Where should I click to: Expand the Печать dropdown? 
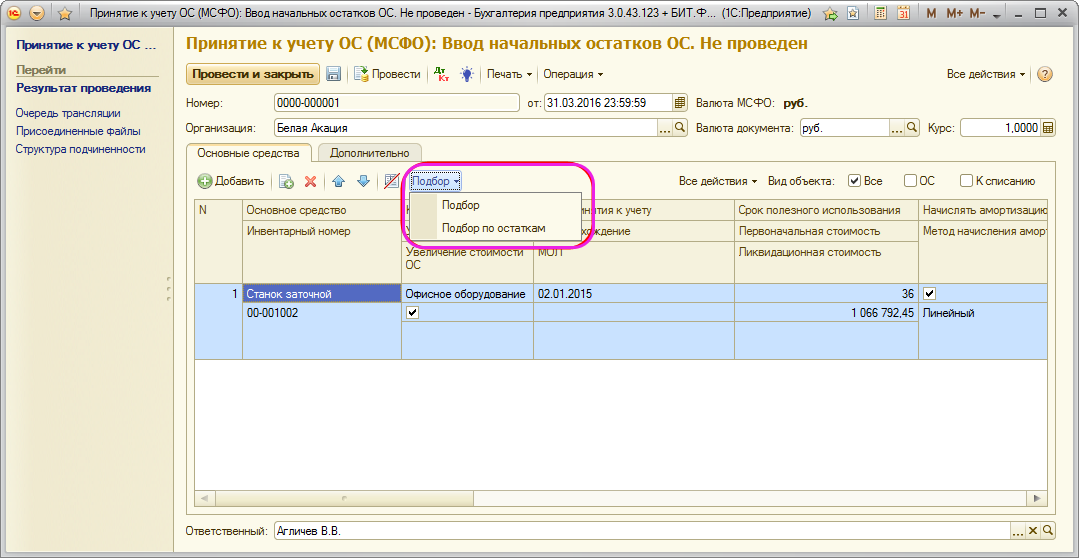pyautogui.click(x=509, y=74)
